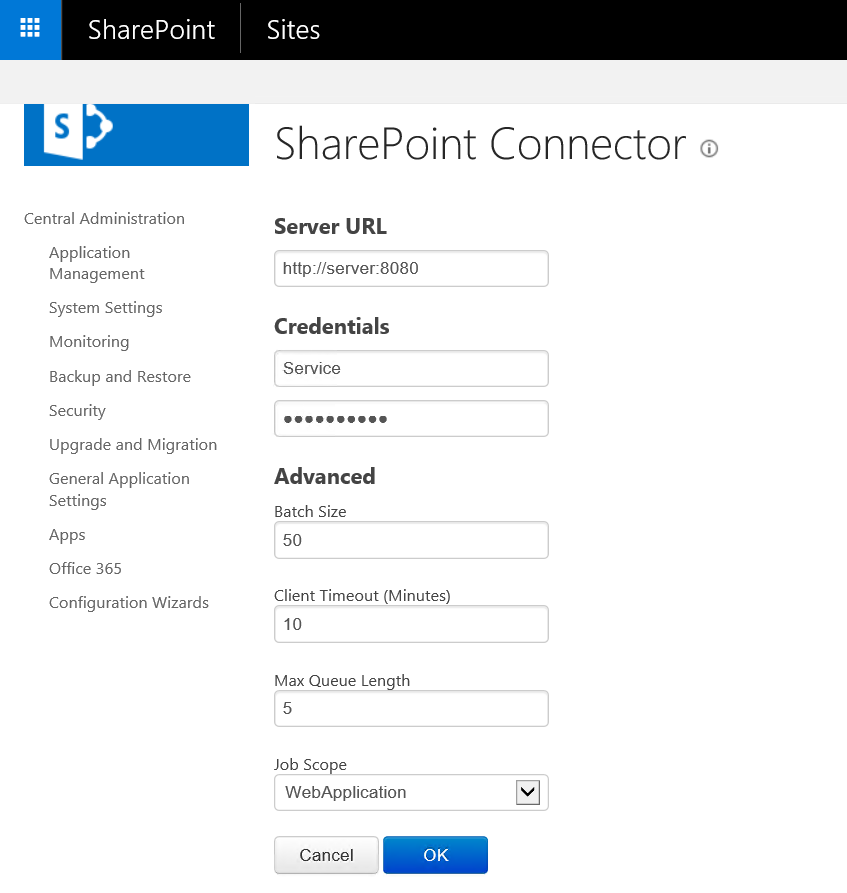Open the app launcher grid icon
This screenshot has width=847, height=893.
pos(30,29)
